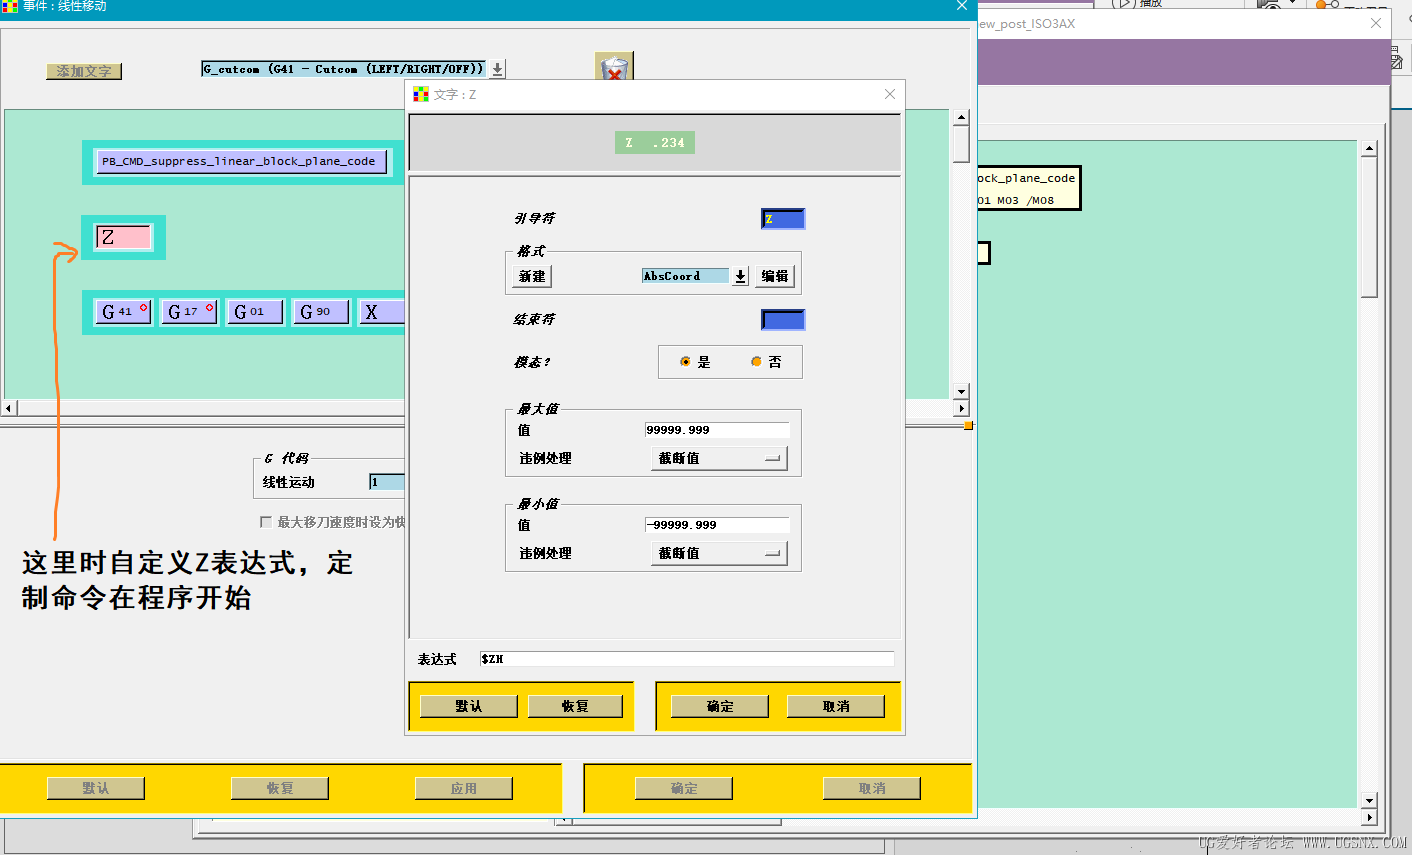Select the G01 word block
Viewport: 1412px width, 855px height.
coord(256,312)
